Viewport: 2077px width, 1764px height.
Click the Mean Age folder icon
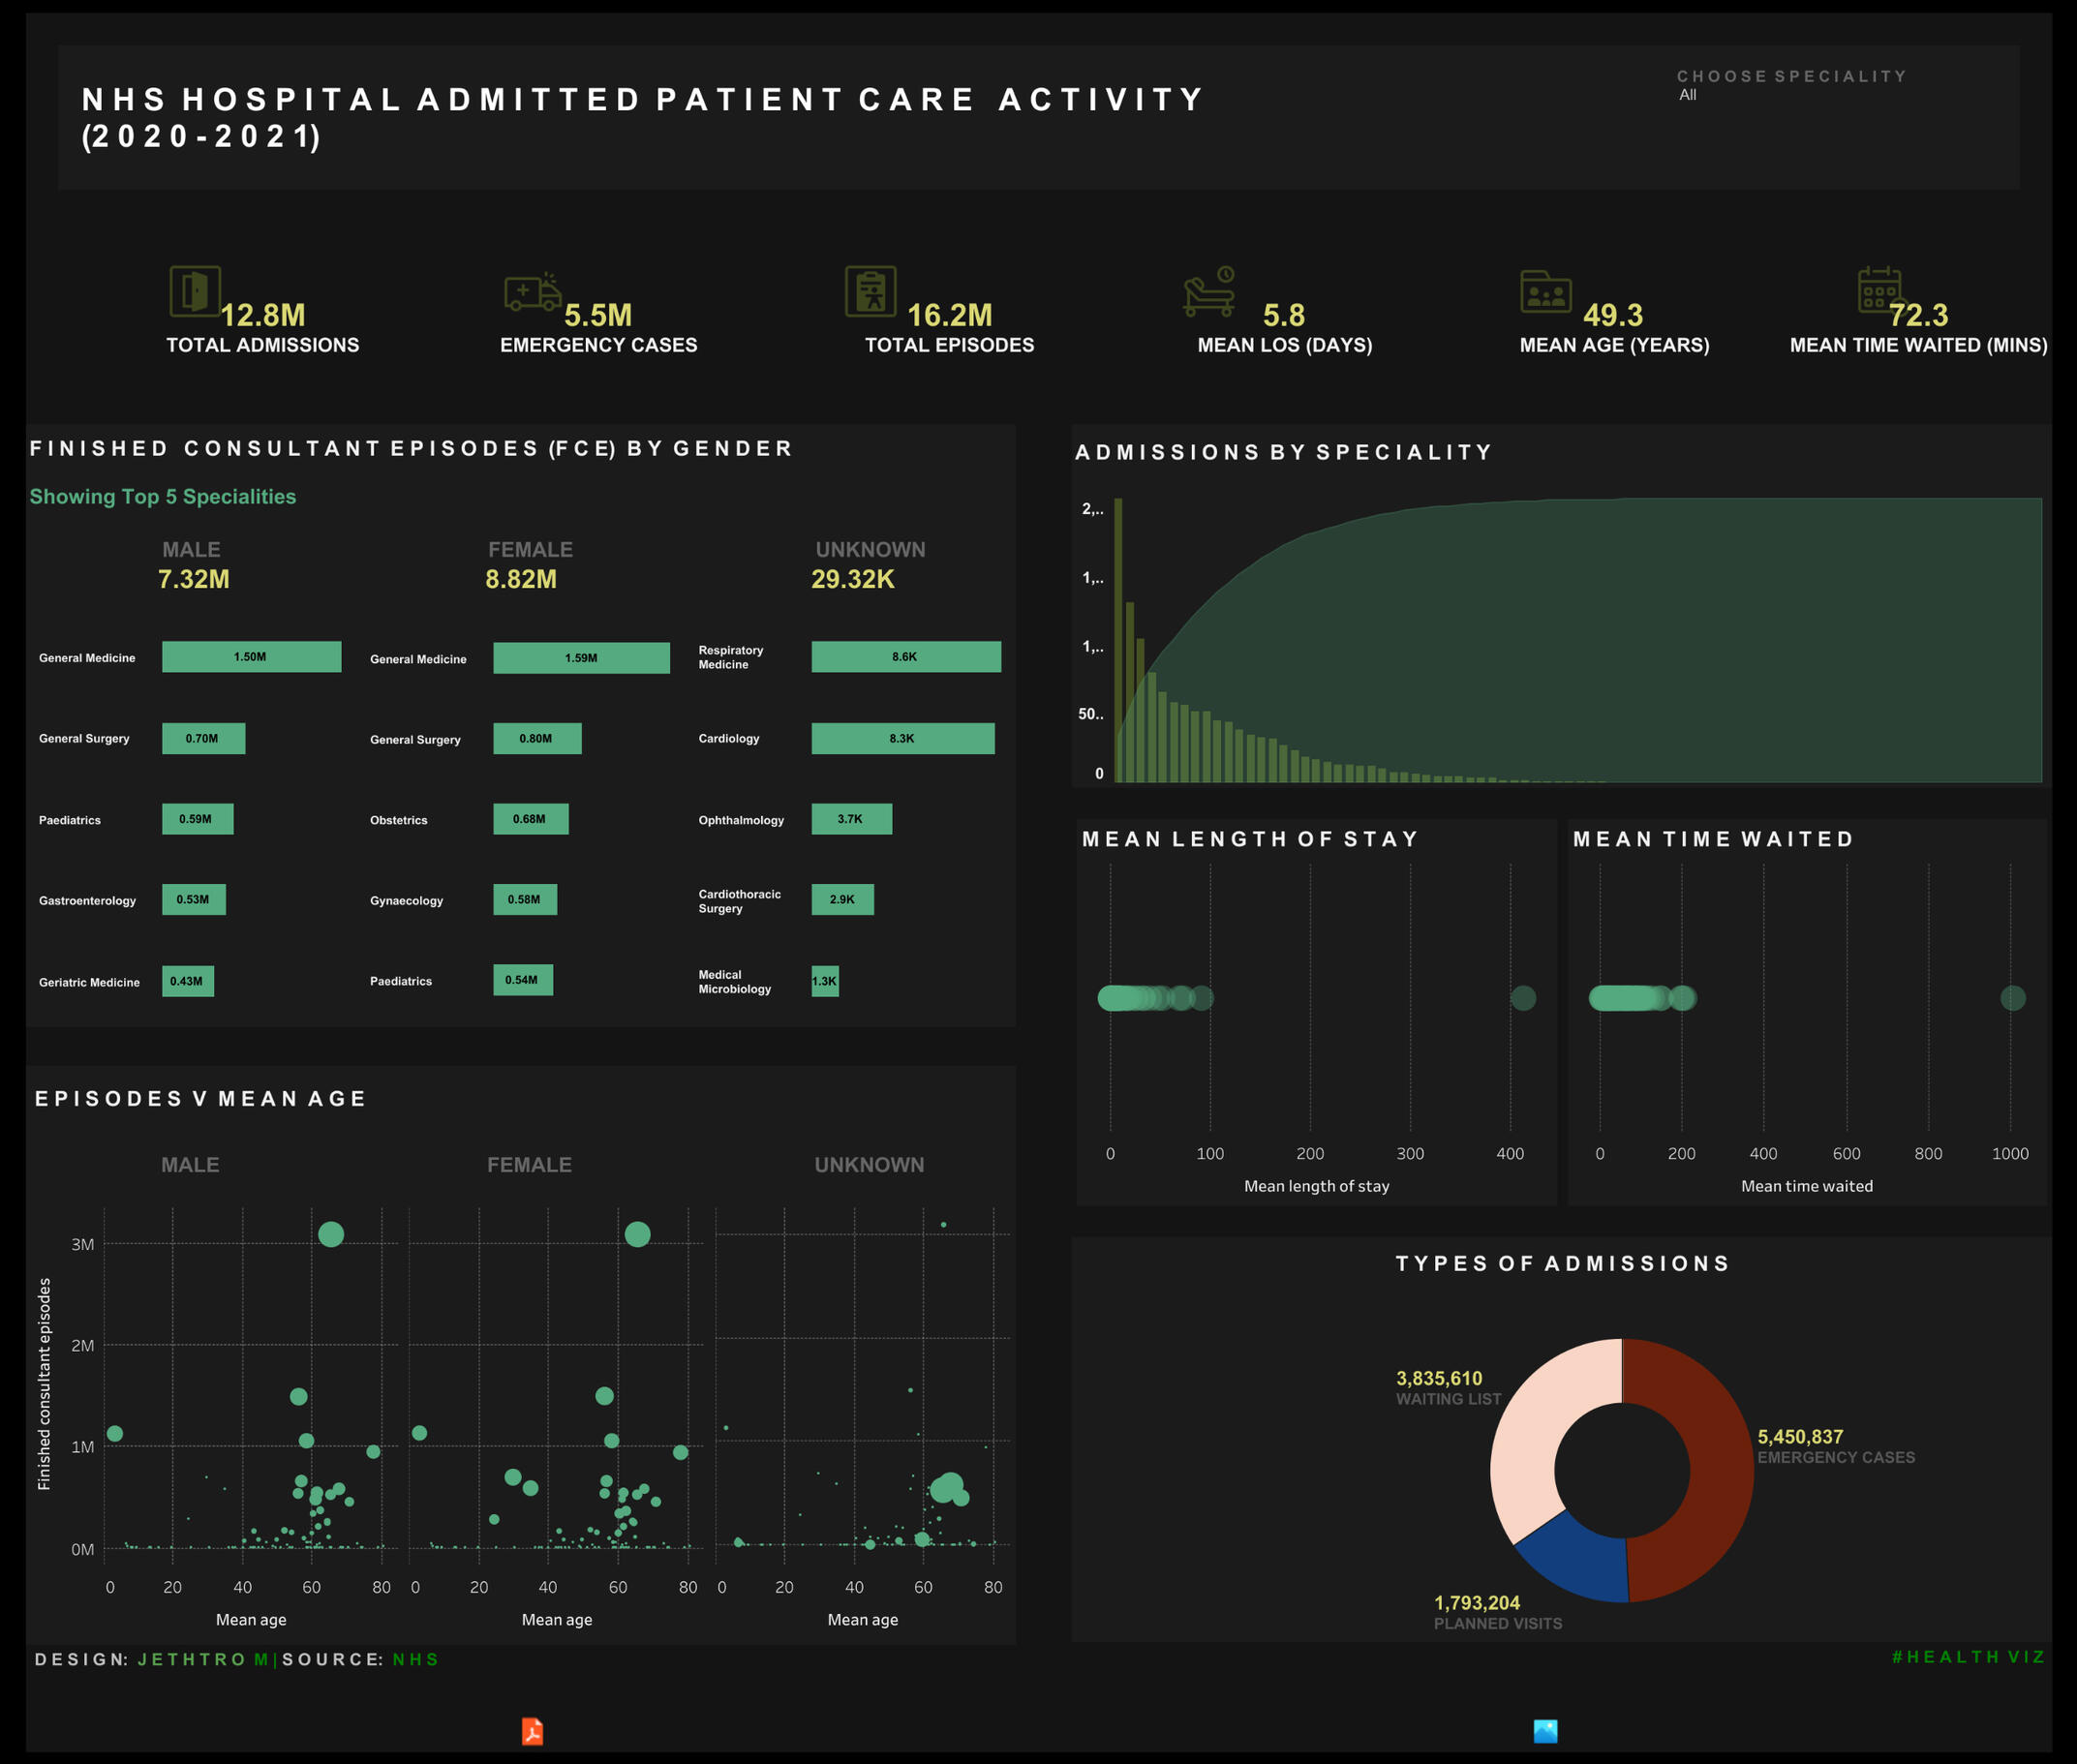click(1545, 292)
